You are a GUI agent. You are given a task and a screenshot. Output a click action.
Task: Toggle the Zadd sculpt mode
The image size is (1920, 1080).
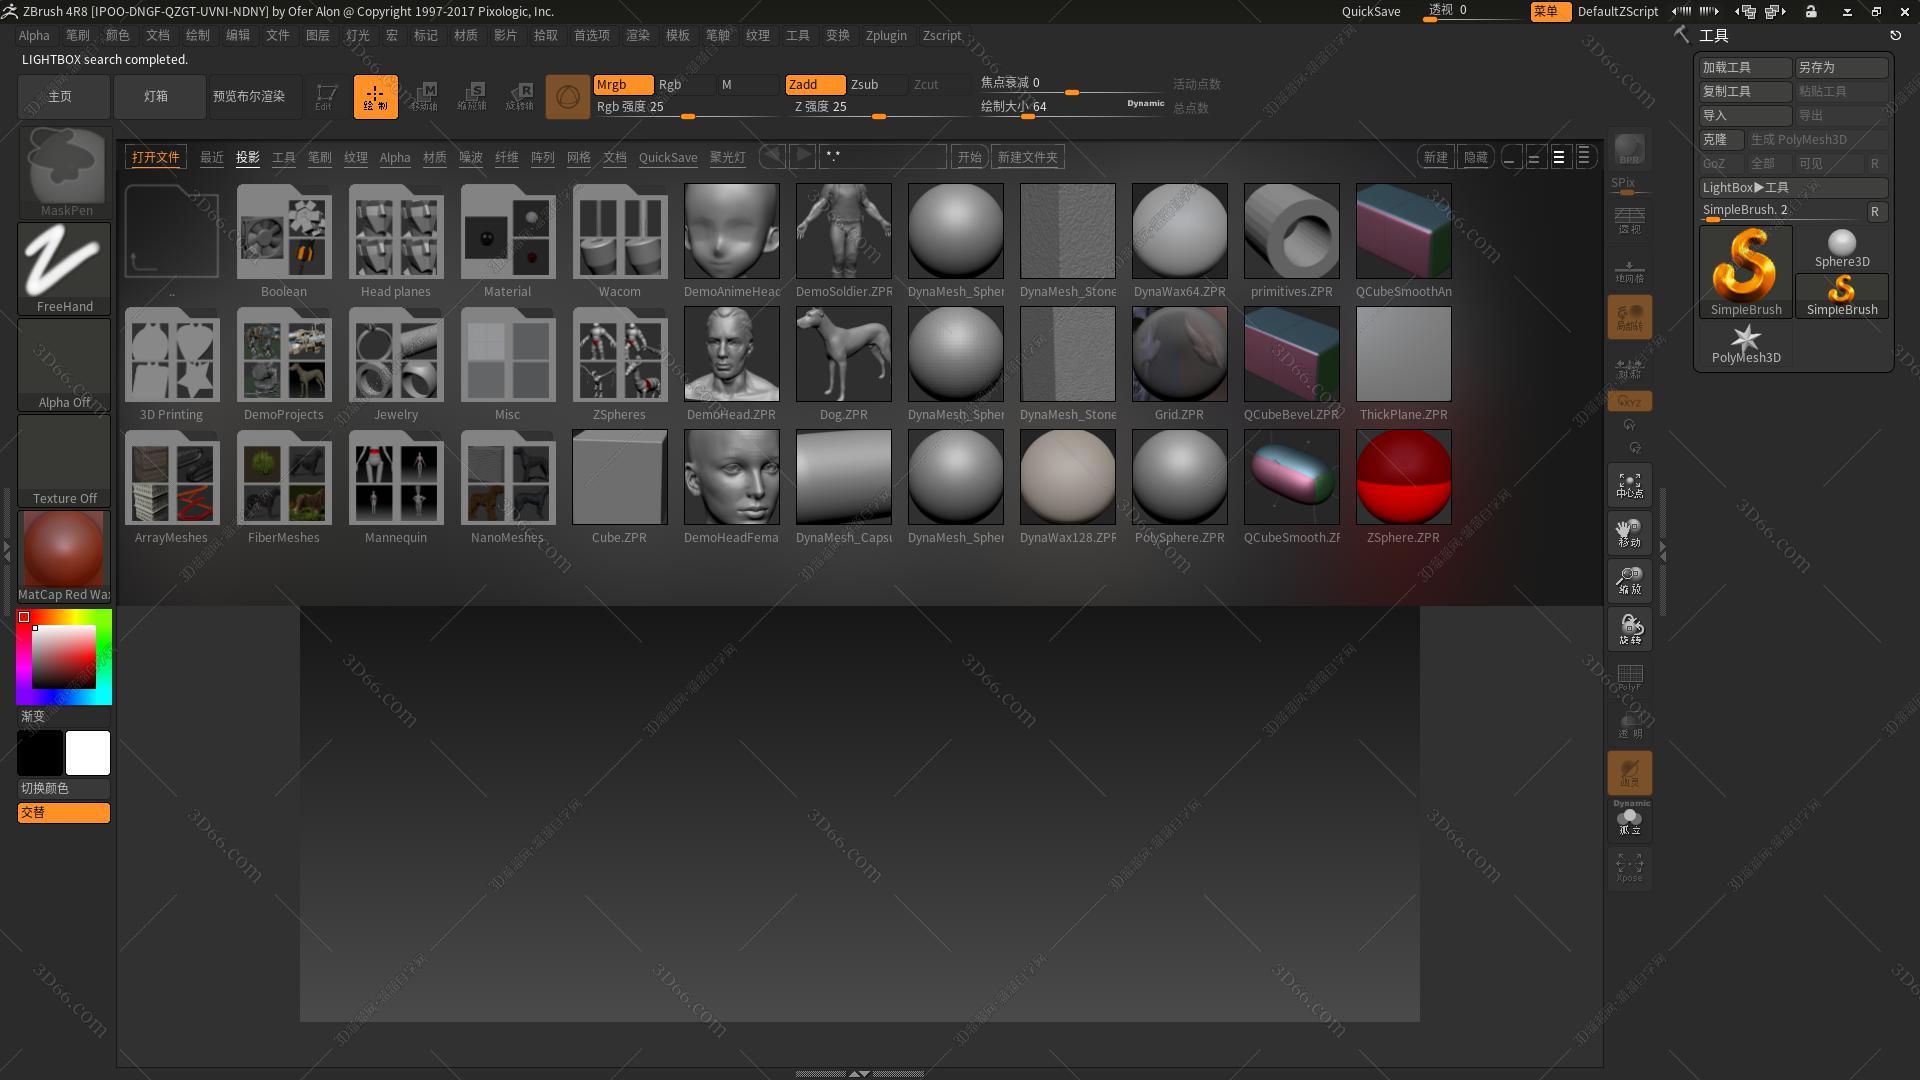[815, 85]
